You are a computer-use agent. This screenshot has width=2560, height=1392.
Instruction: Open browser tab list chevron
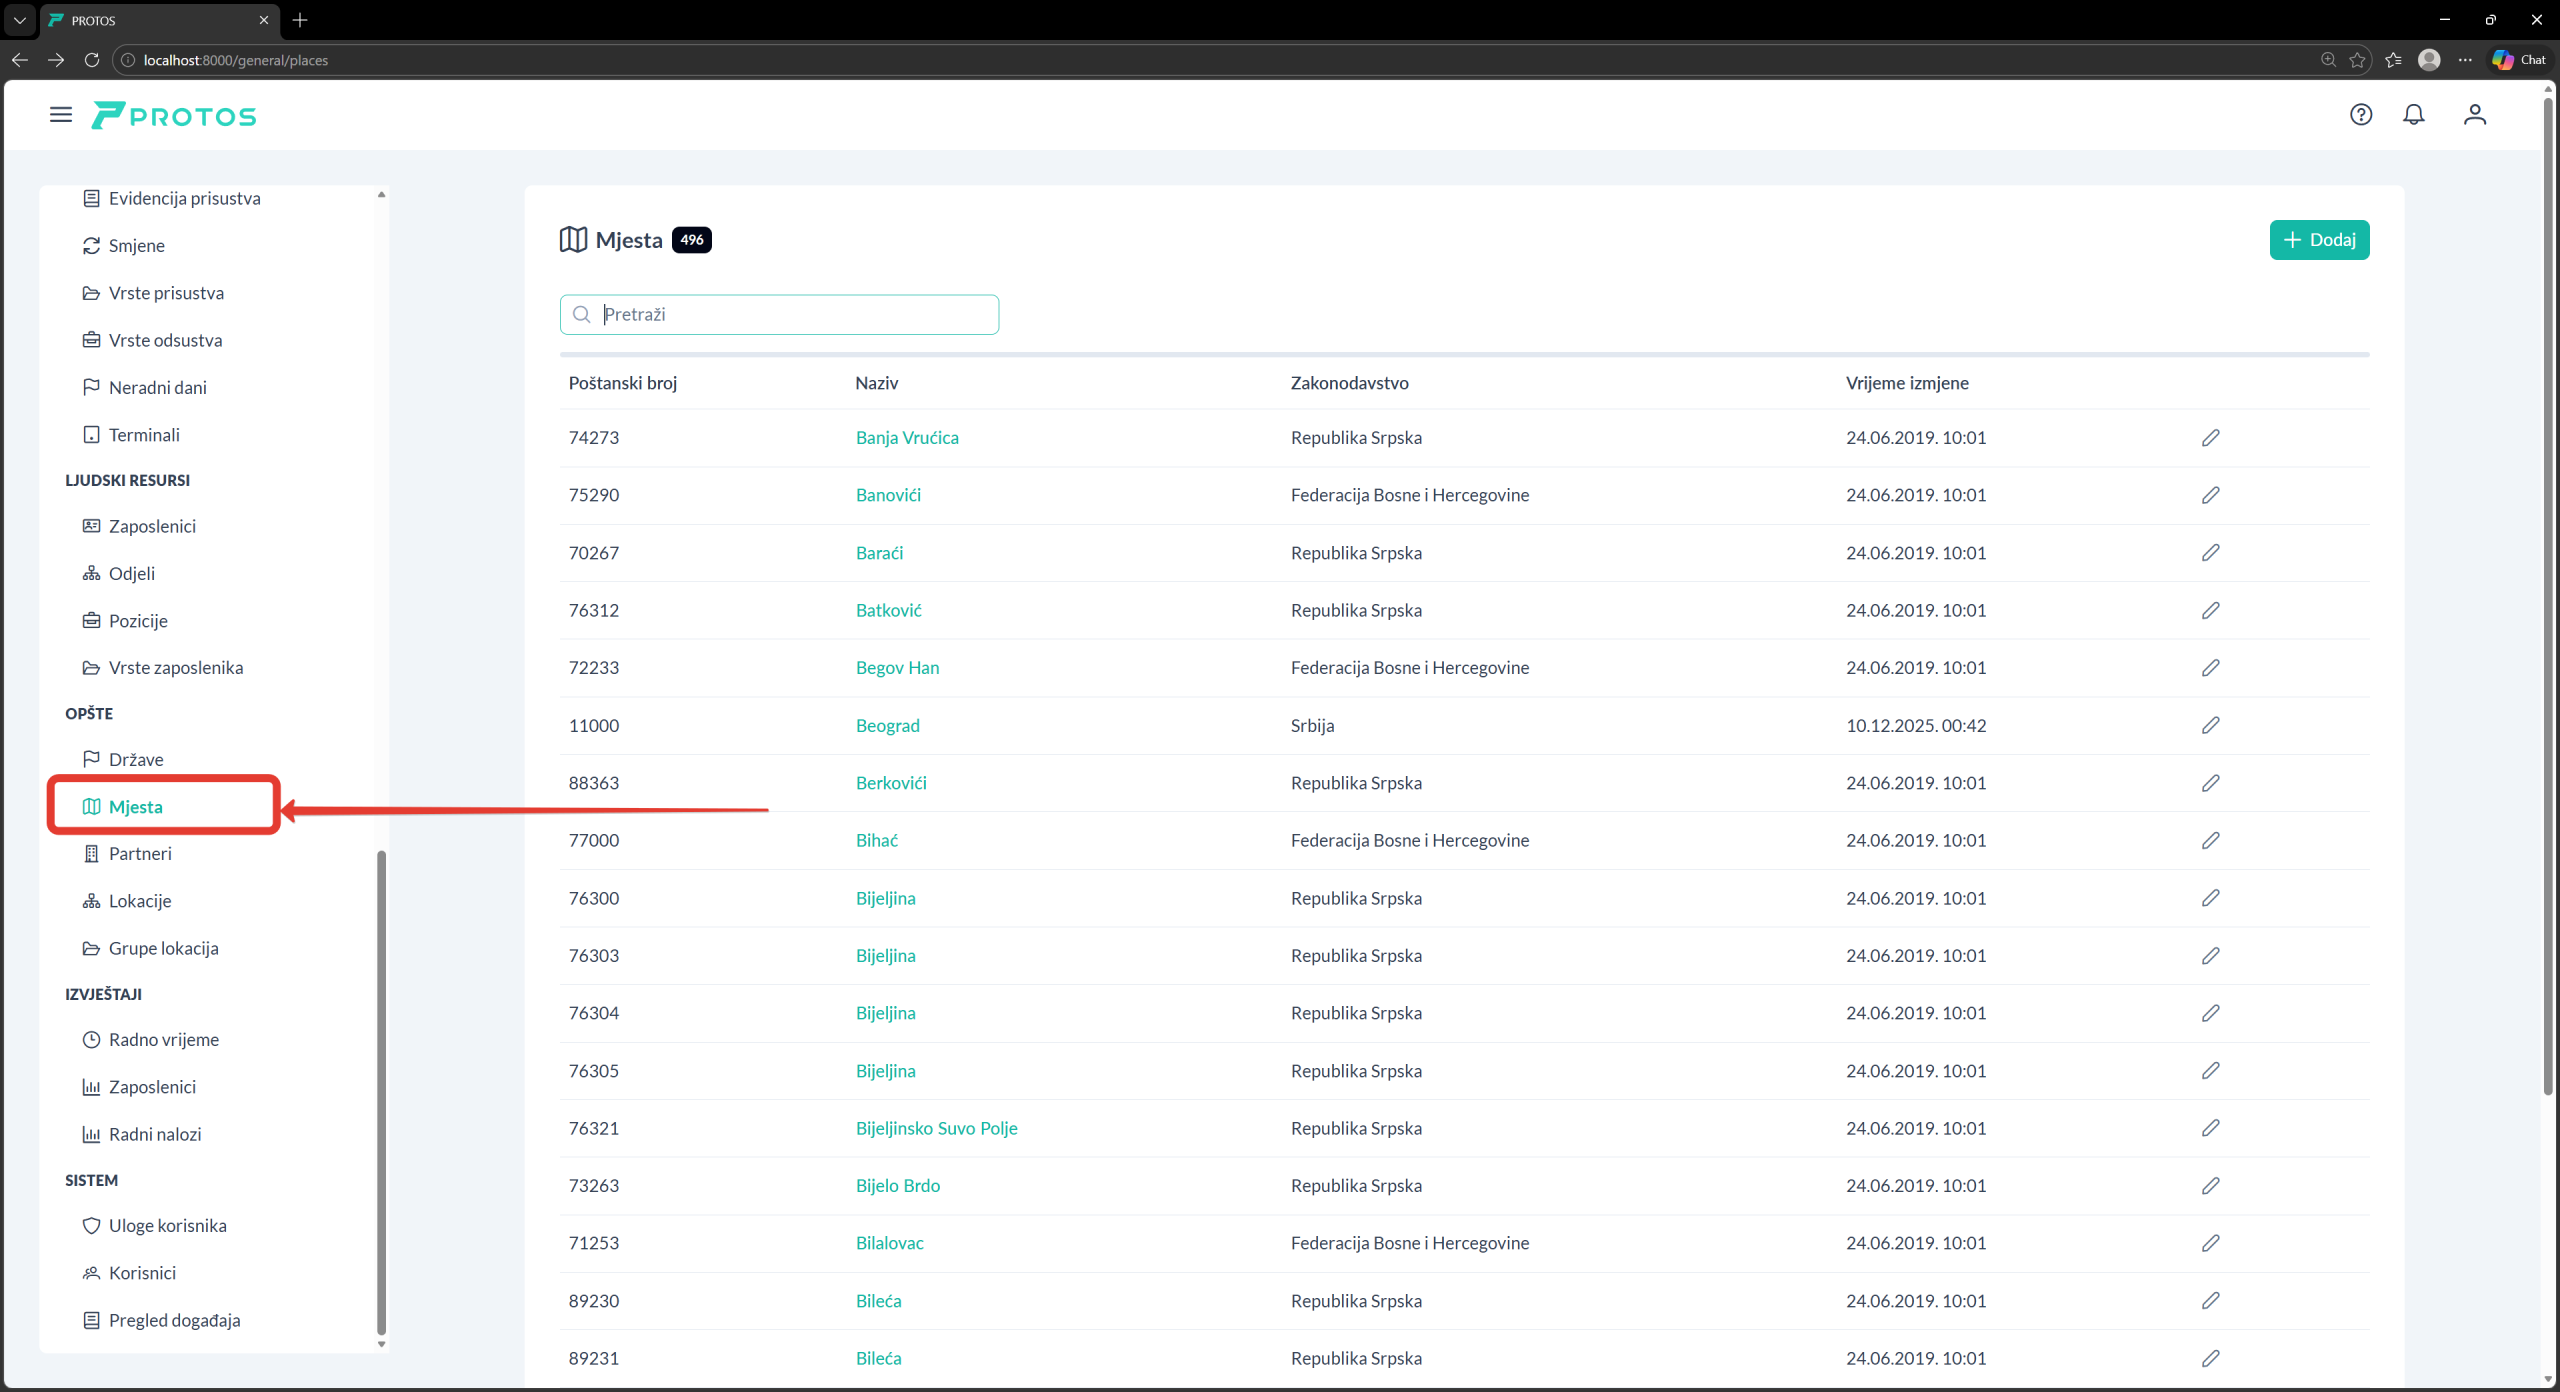(19, 20)
